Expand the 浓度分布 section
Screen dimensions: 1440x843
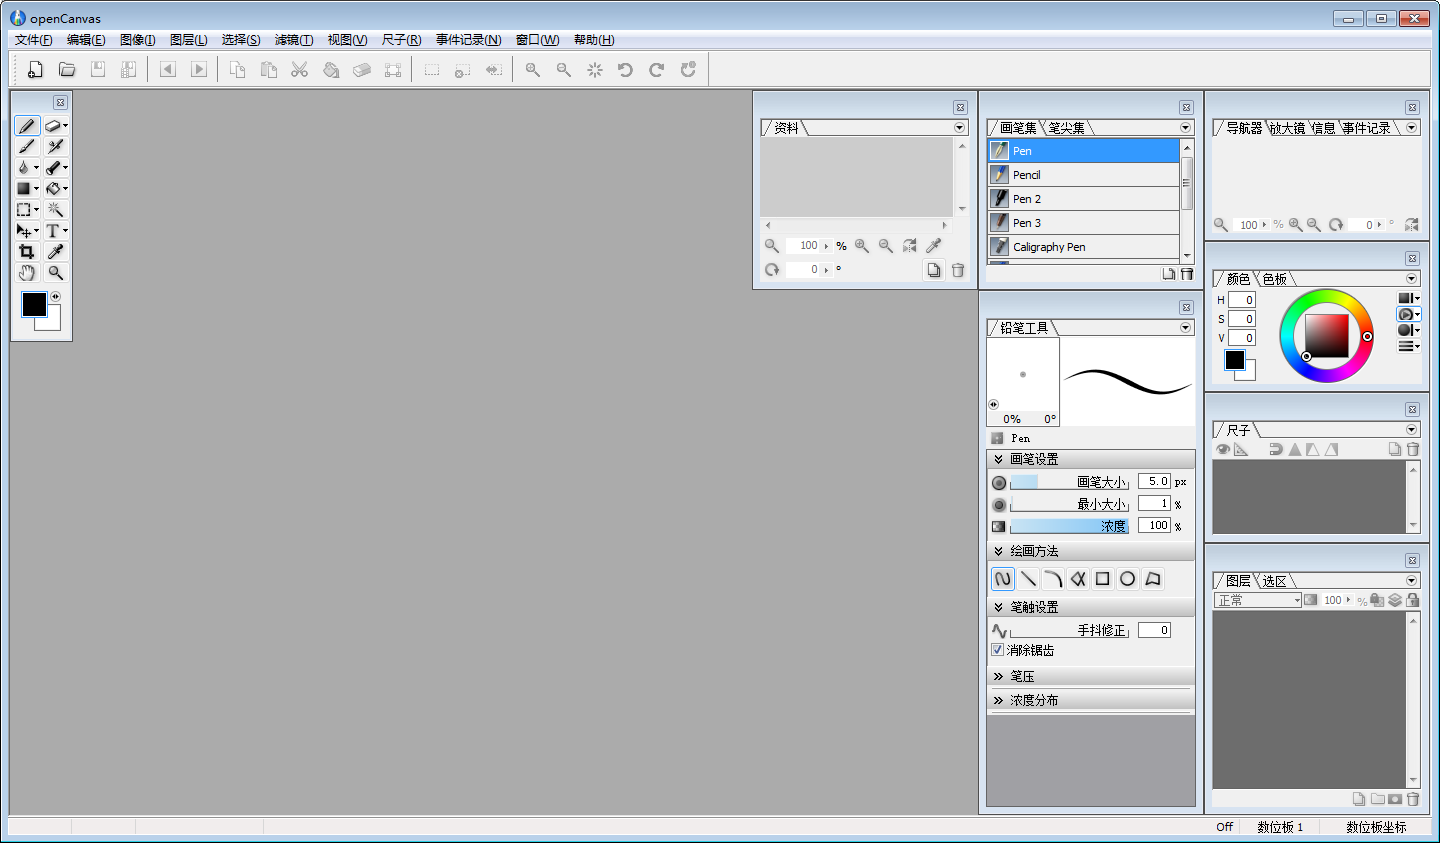(x=998, y=700)
